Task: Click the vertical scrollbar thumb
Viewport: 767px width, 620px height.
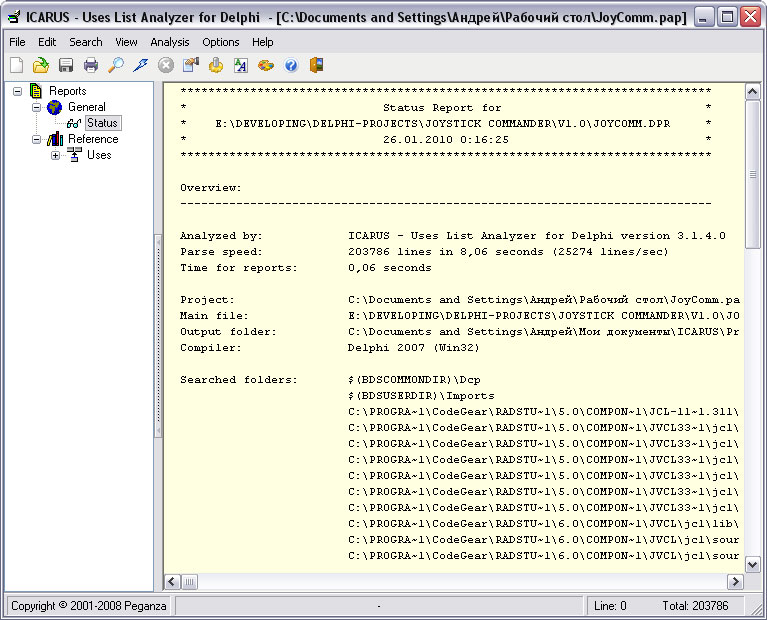Action: coord(752,174)
